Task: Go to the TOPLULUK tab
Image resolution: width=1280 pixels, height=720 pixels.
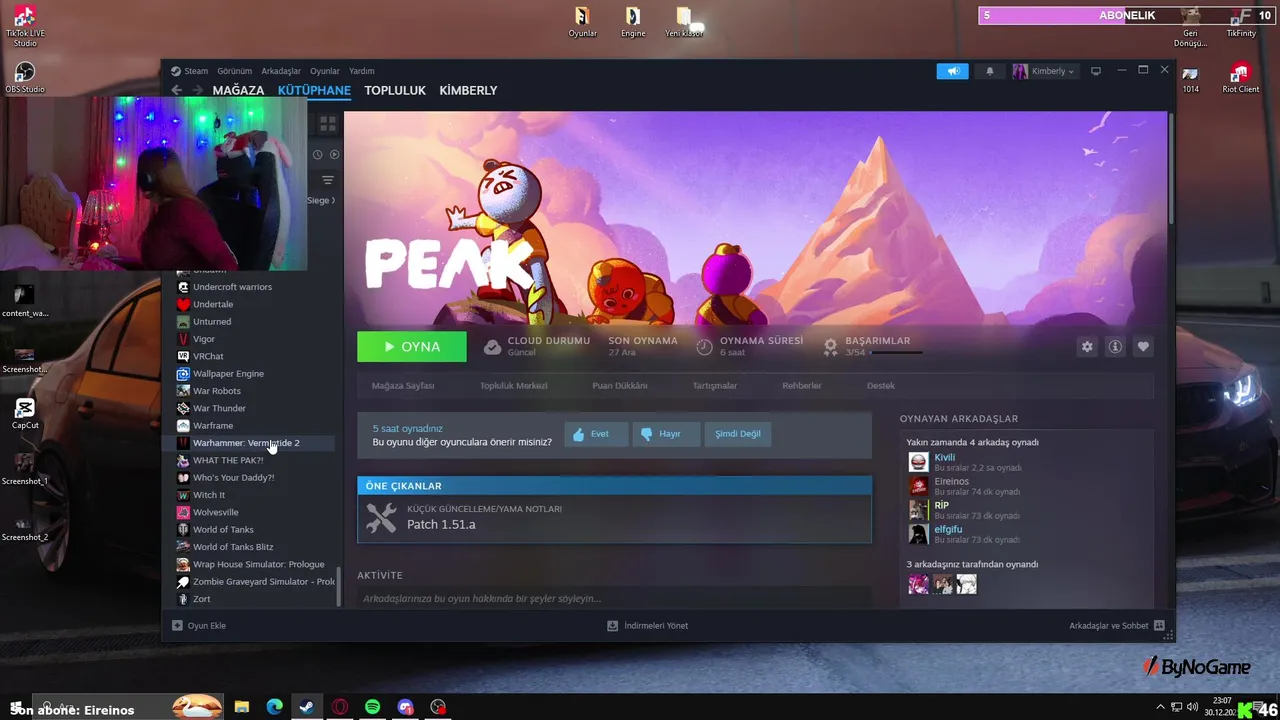Action: pos(395,90)
